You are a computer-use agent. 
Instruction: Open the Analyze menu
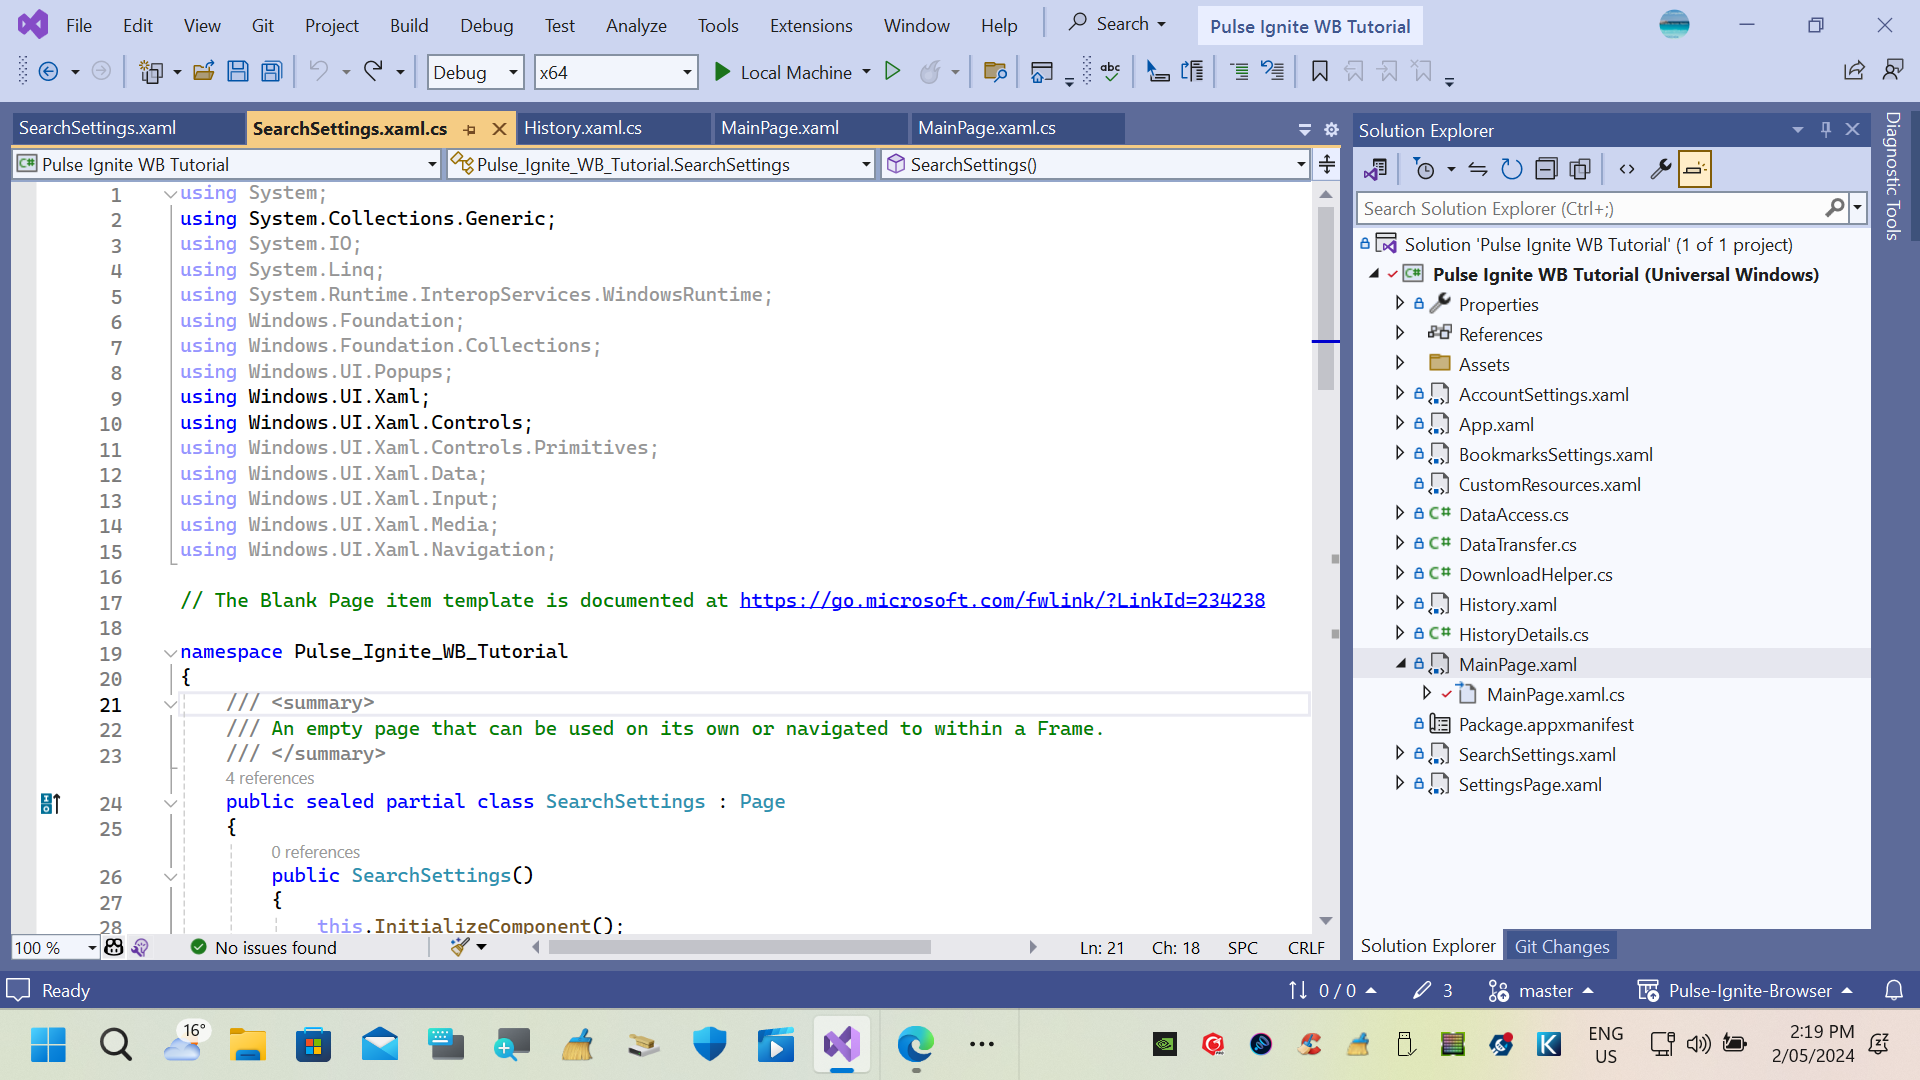[x=635, y=26]
